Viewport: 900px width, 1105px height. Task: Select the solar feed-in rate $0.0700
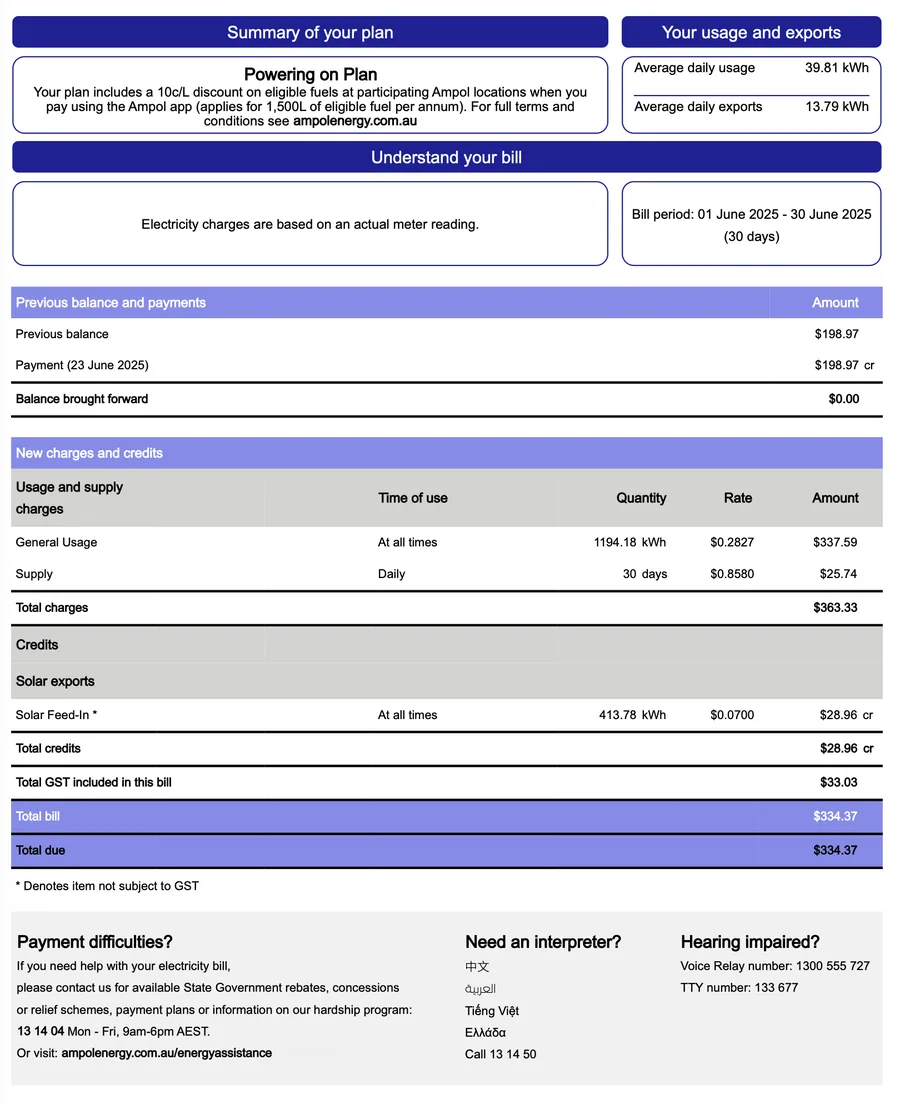click(732, 715)
